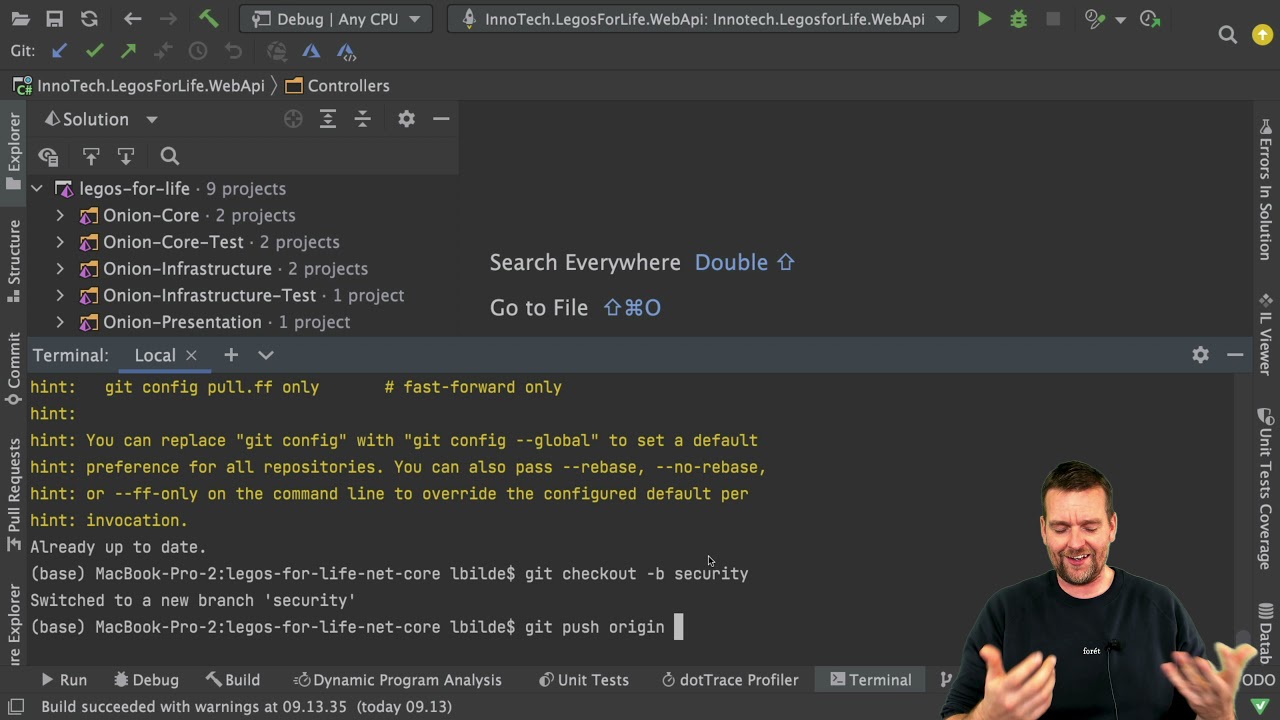Screen dimensions: 1280x720
Task: Click the terminal command input line
Action: tap(630, 627)
